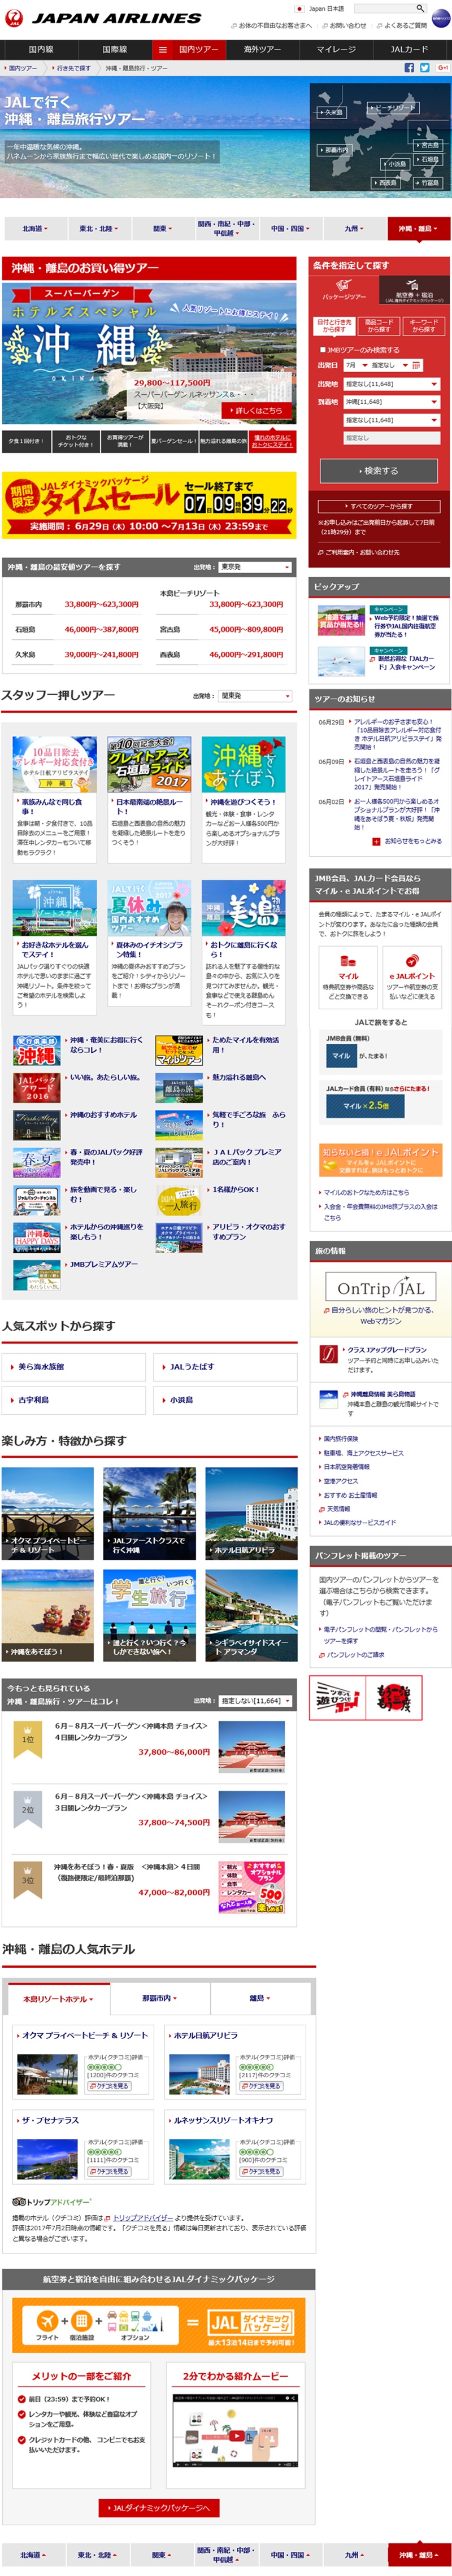Open the 宿泊地 dropdown in the search panel
The width and height of the screenshot is (452, 2576).
[x=391, y=420]
